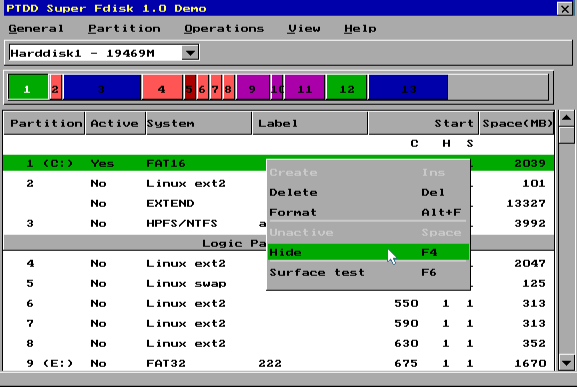Open the View menu
The width and height of the screenshot is (579, 387).
(304, 29)
